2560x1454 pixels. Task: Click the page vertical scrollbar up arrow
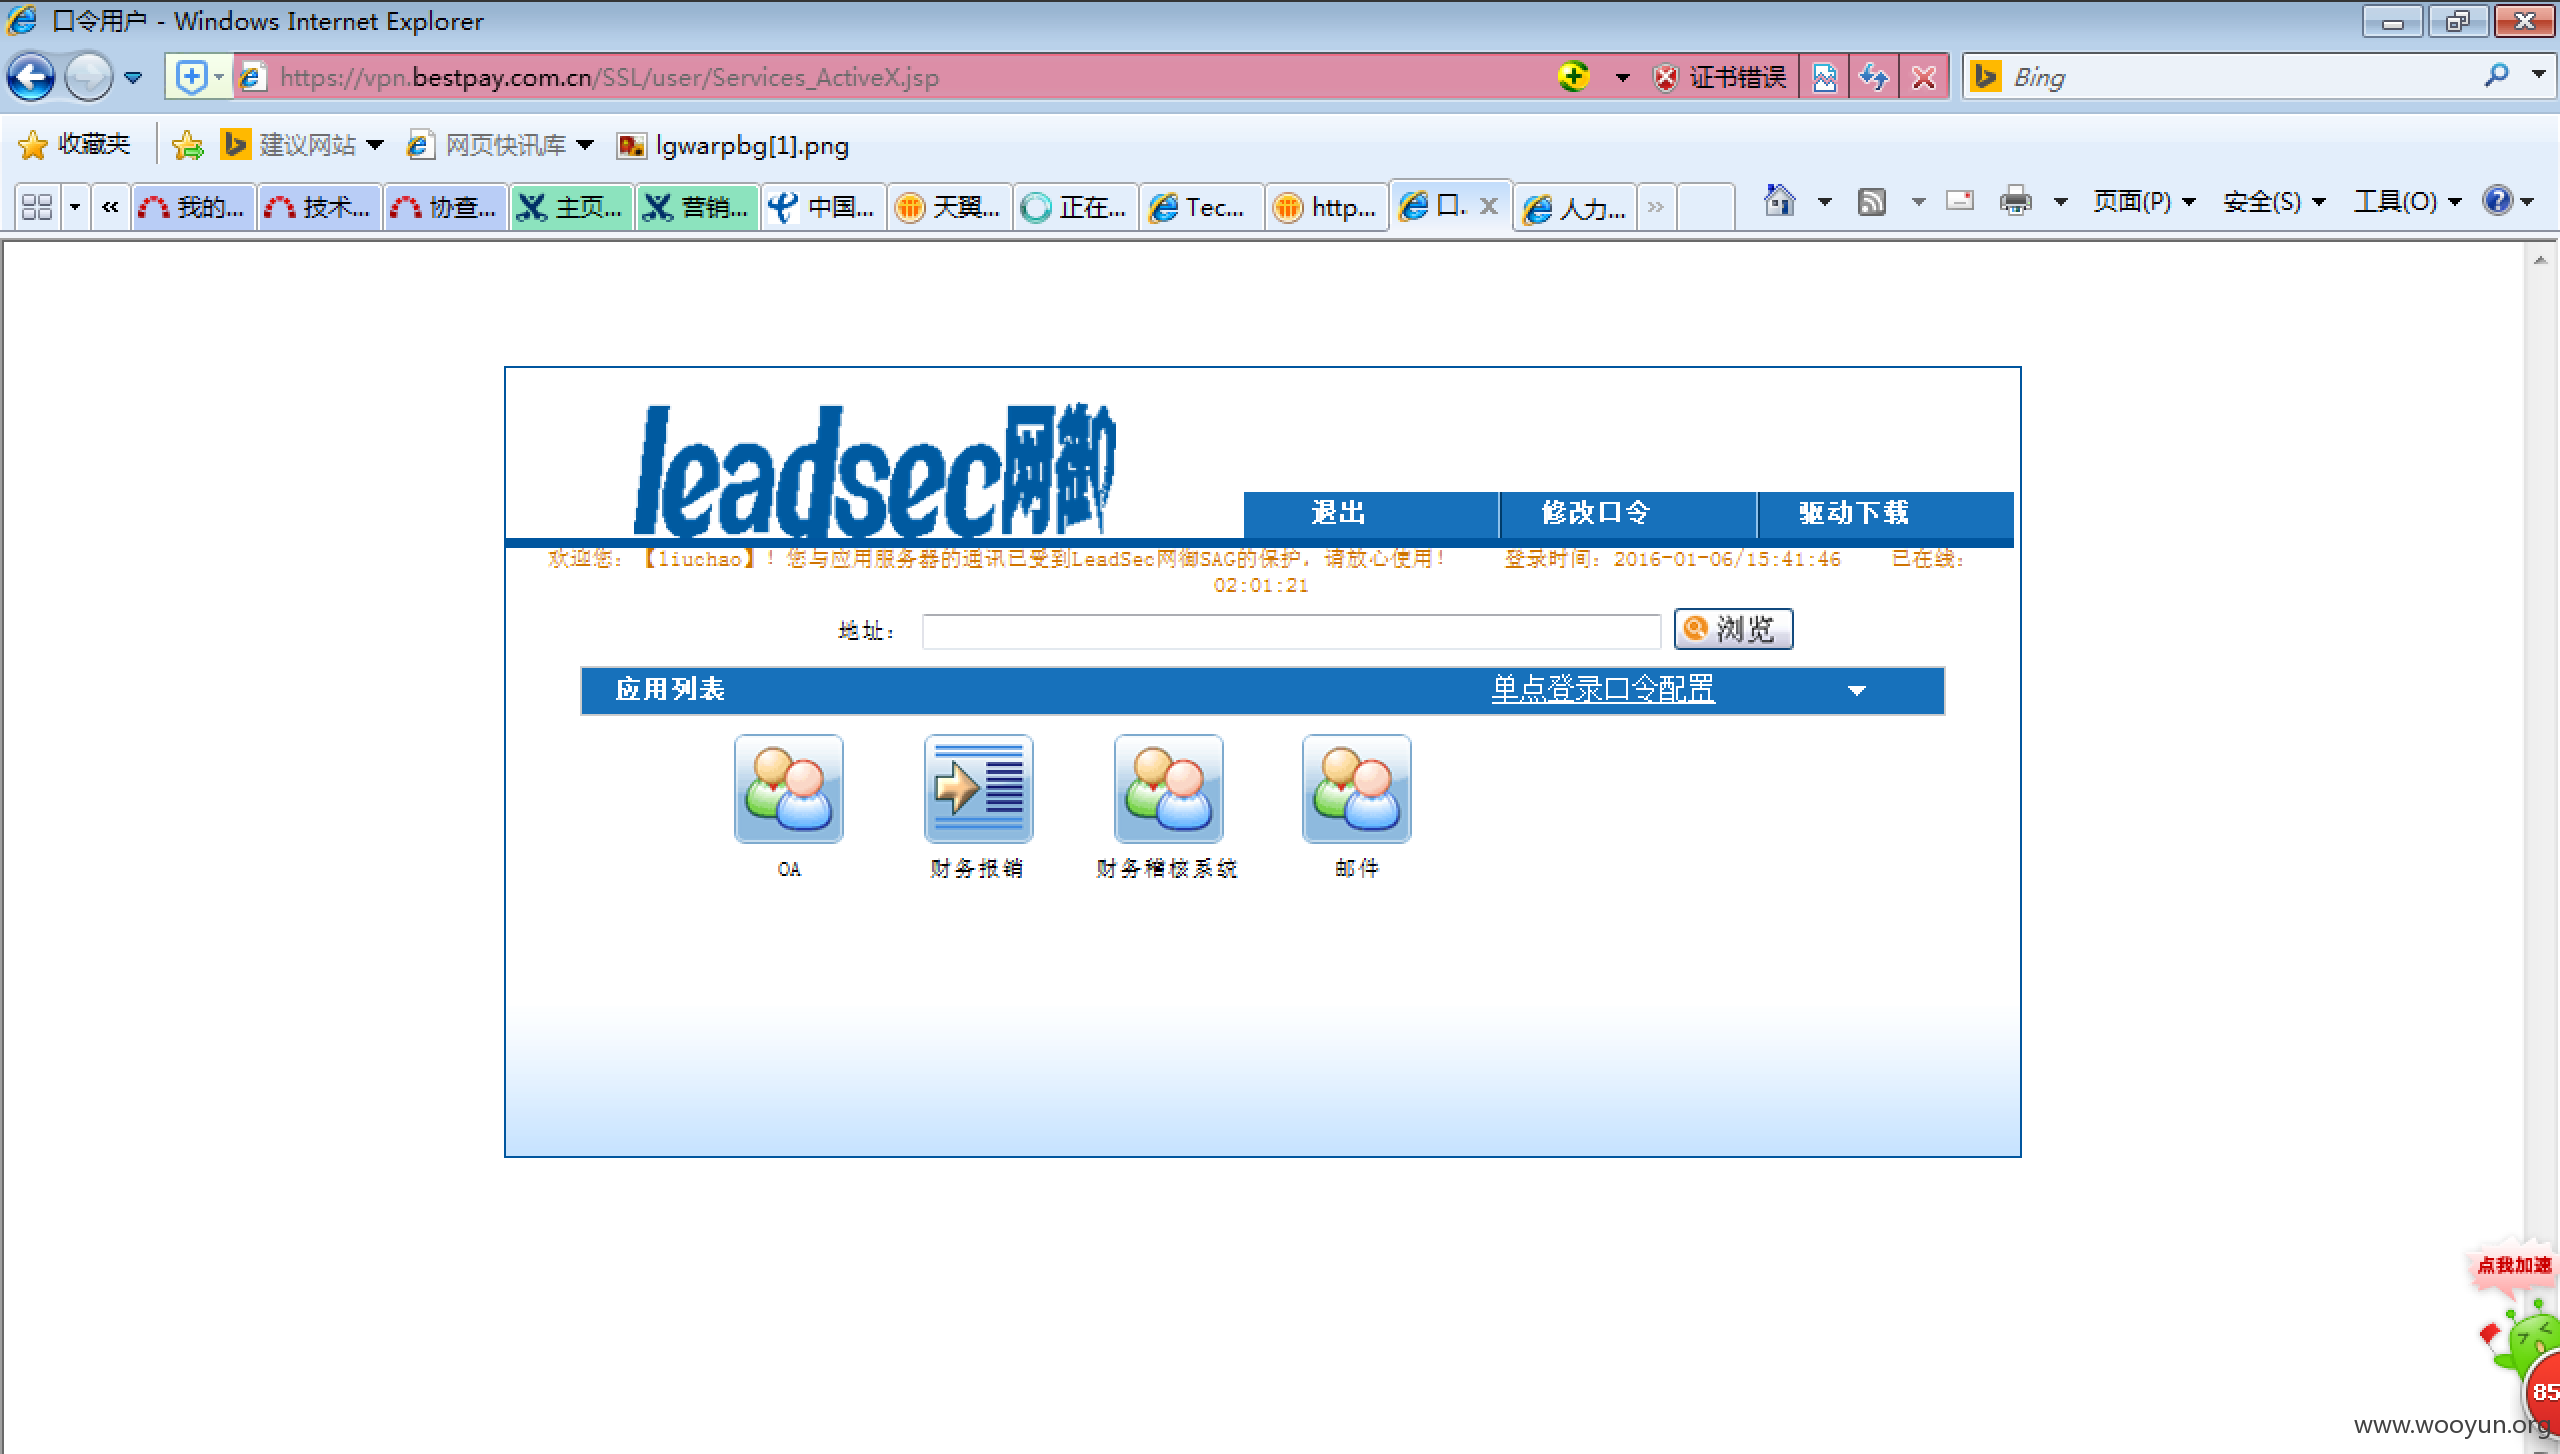[x=2540, y=260]
